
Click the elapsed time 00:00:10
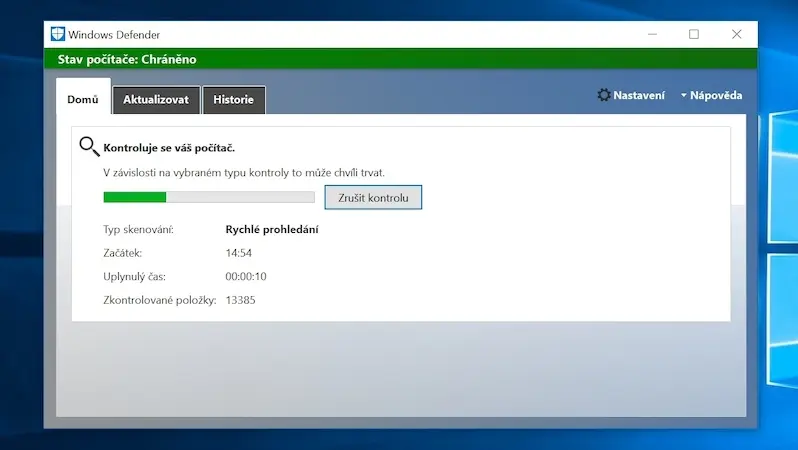(246, 276)
